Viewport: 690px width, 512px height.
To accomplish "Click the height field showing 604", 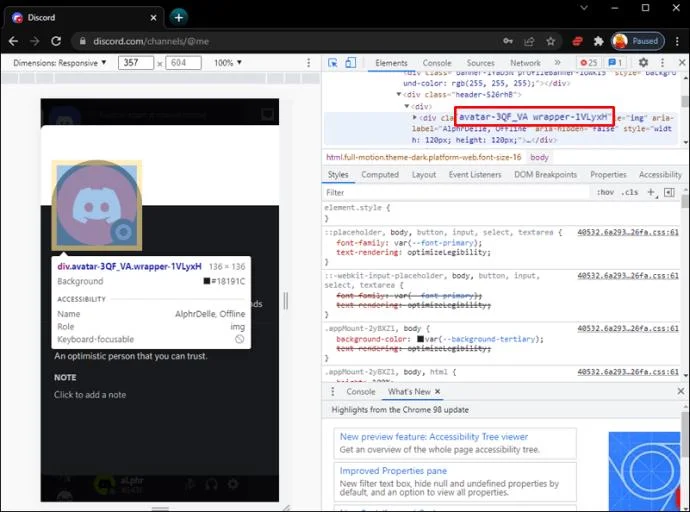I will (x=184, y=62).
